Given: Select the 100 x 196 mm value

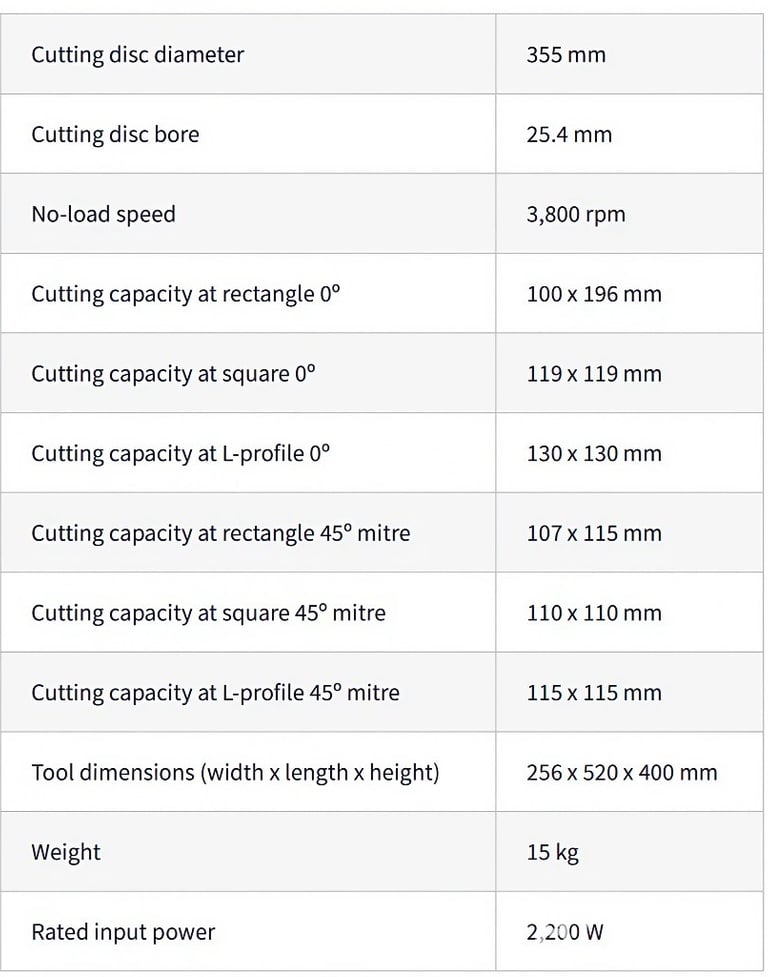Looking at the screenshot, I should click(x=594, y=294).
